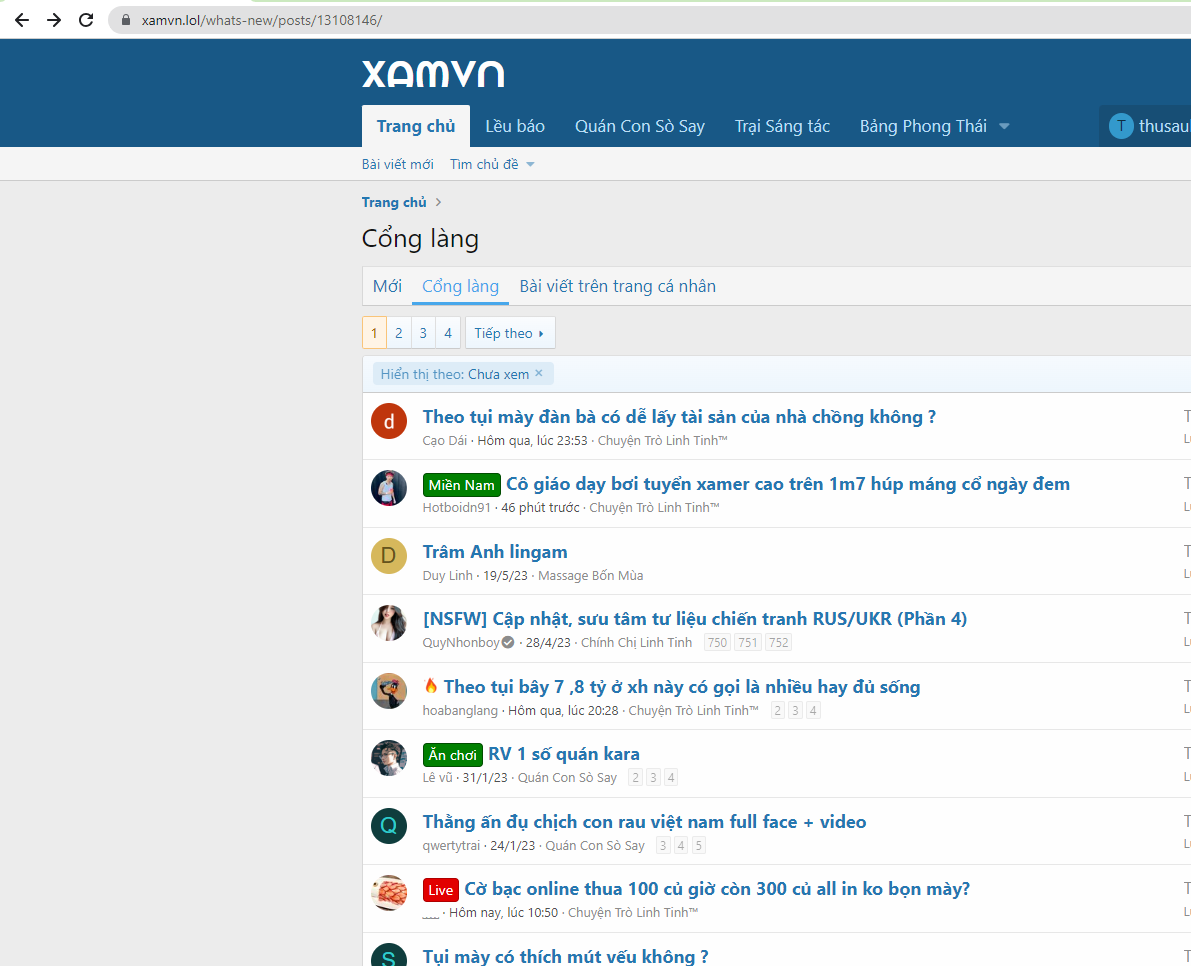Open the 'Bài viết trên trang cá nhân' tab
Screen dimensions: 1191x966
pyautogui.click(x=617, y=286)
